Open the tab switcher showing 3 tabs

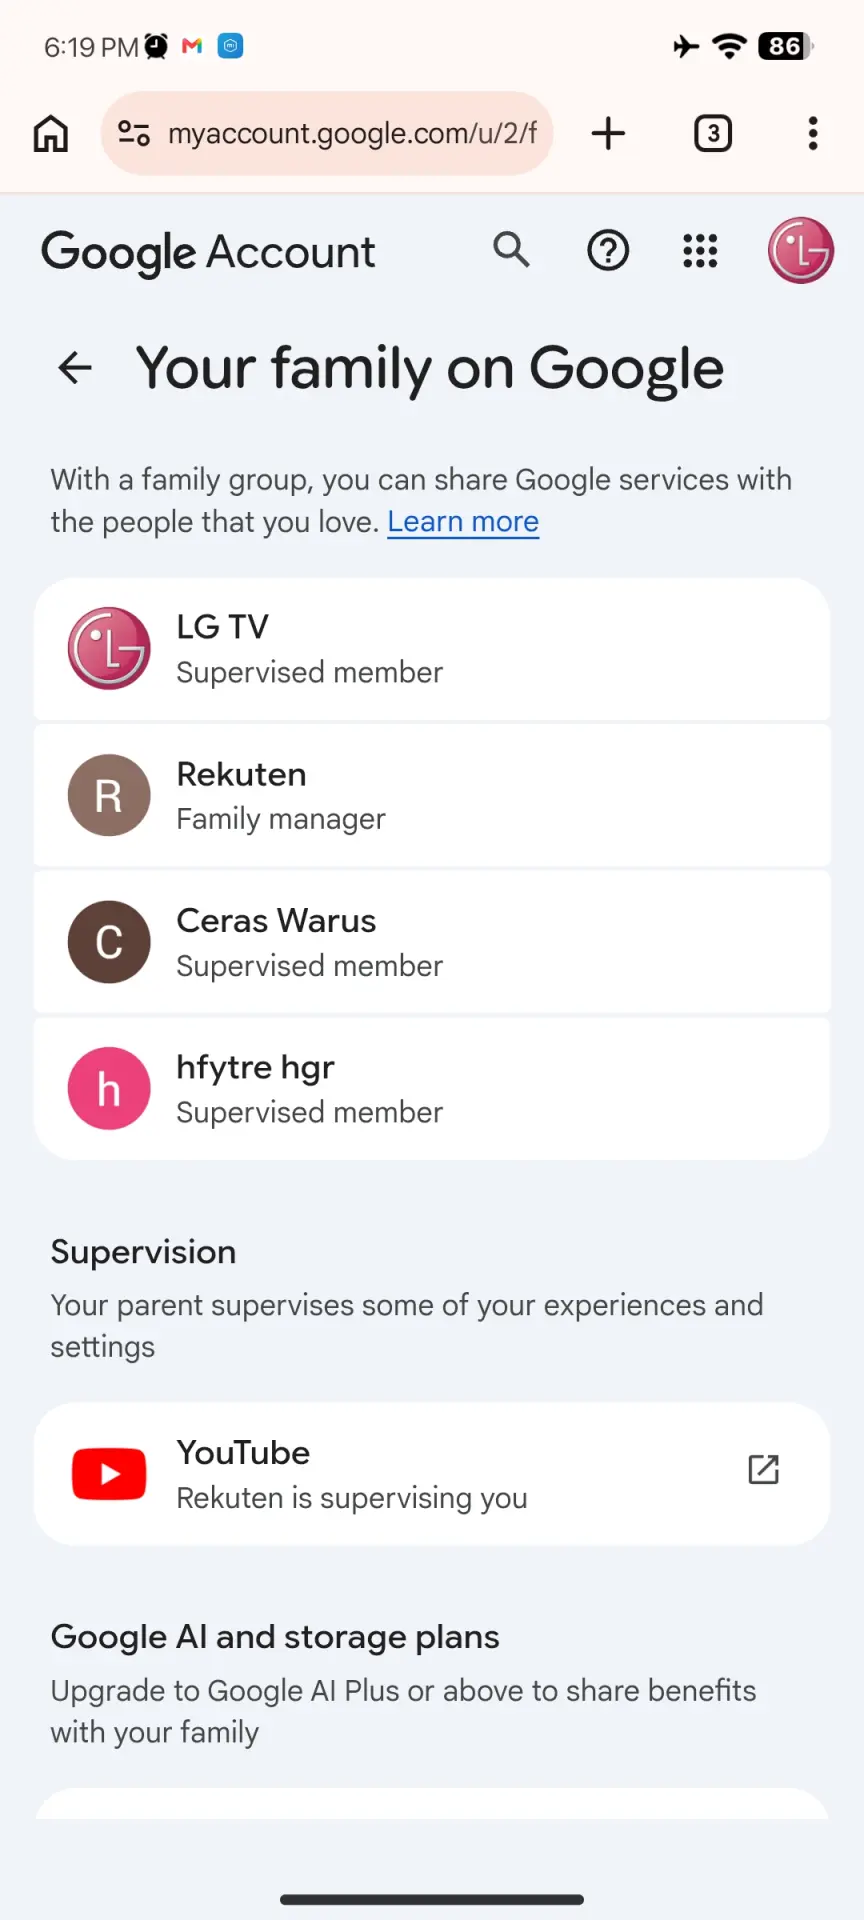coord(713,133)
